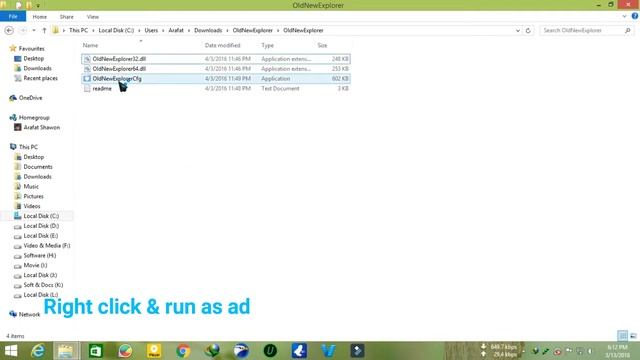Click the search magnifier icon
The width and height of the screenshot is (640, 360).
(628, 30)
